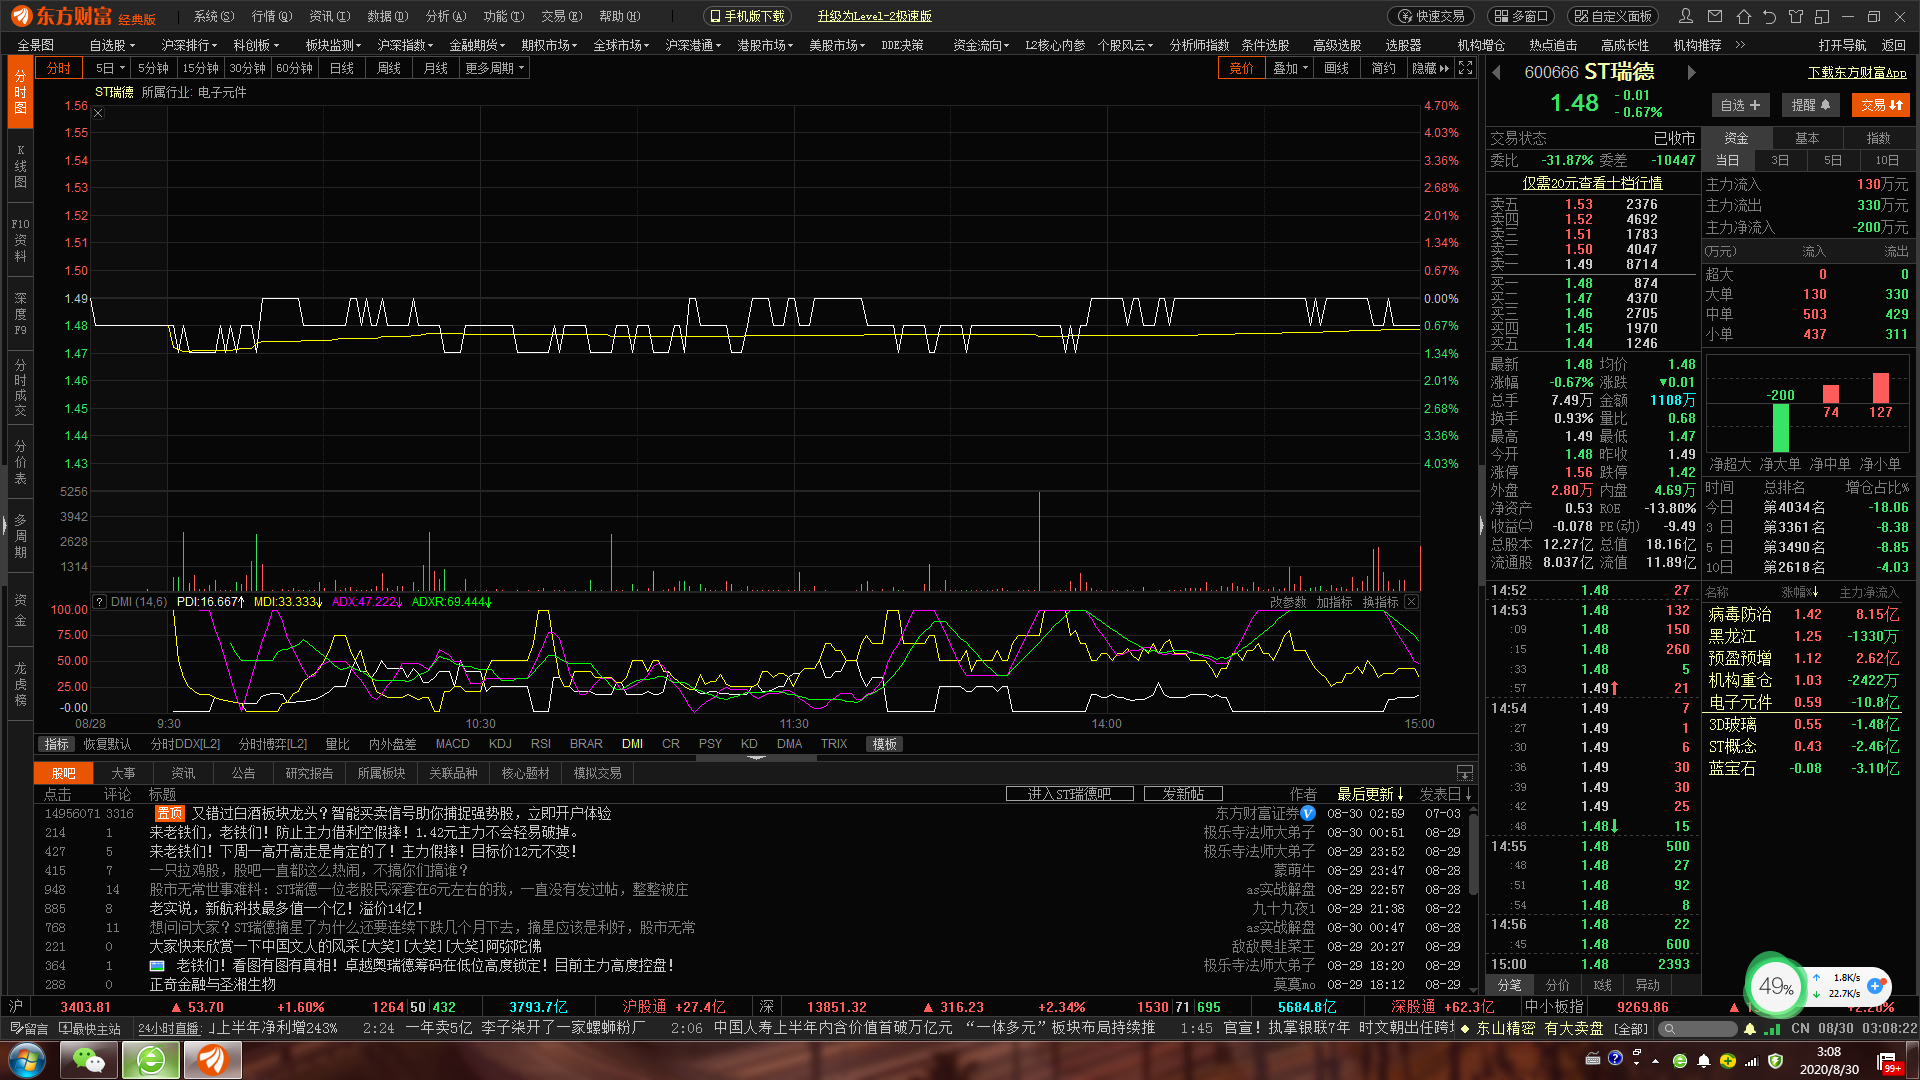
Task: Go to home page icon
Action: coord(1743,16)
